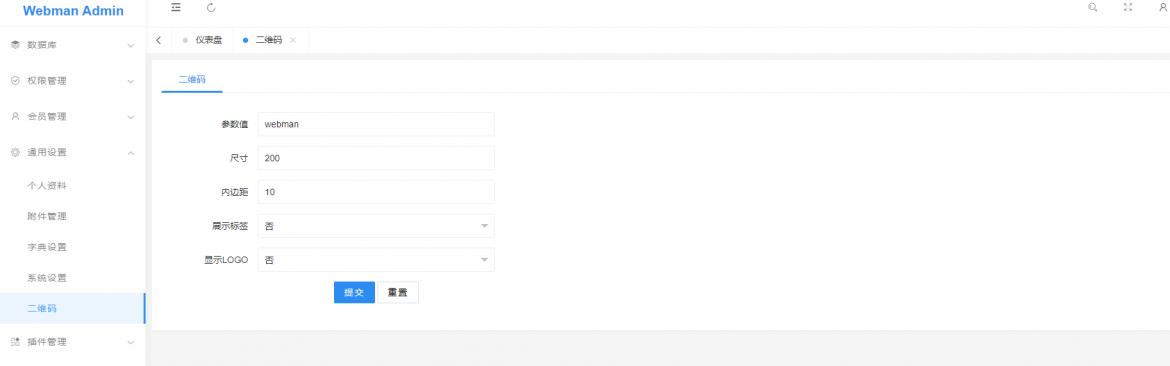The width and height of the screenshot is (1170, 366).
Task: Collapse the 通用设置 menu
Action: click(72, 152)
